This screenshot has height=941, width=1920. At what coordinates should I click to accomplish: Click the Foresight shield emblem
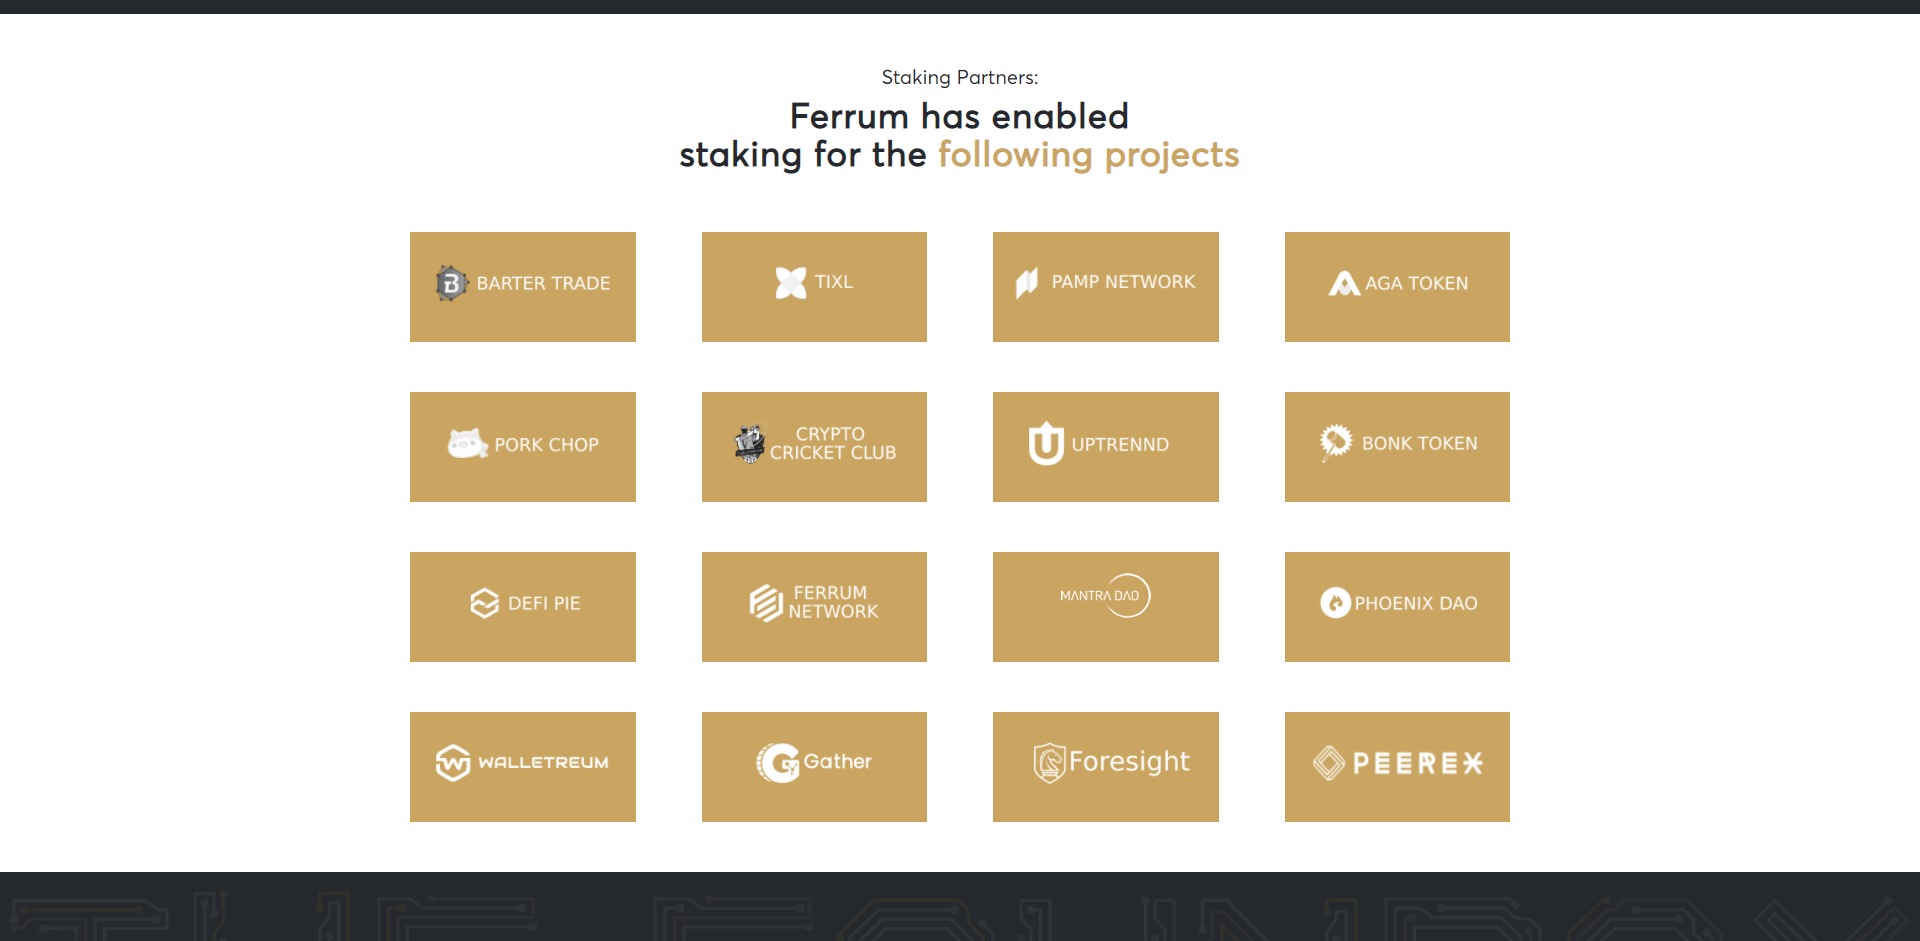coord(1048,762)
